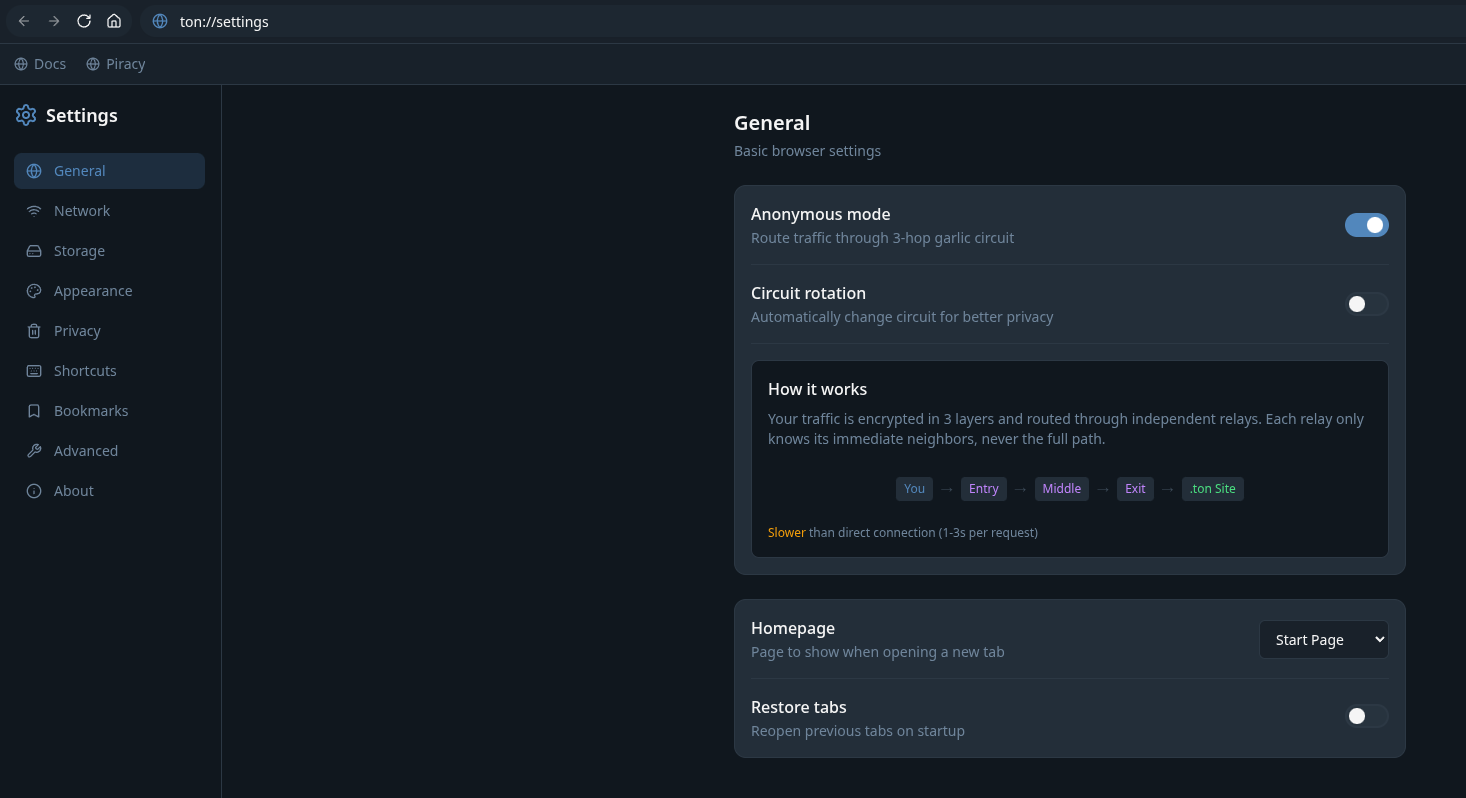Click the browser back arrow icon
This screenshot has width=1466, height=798.
[x=24, y=21]
